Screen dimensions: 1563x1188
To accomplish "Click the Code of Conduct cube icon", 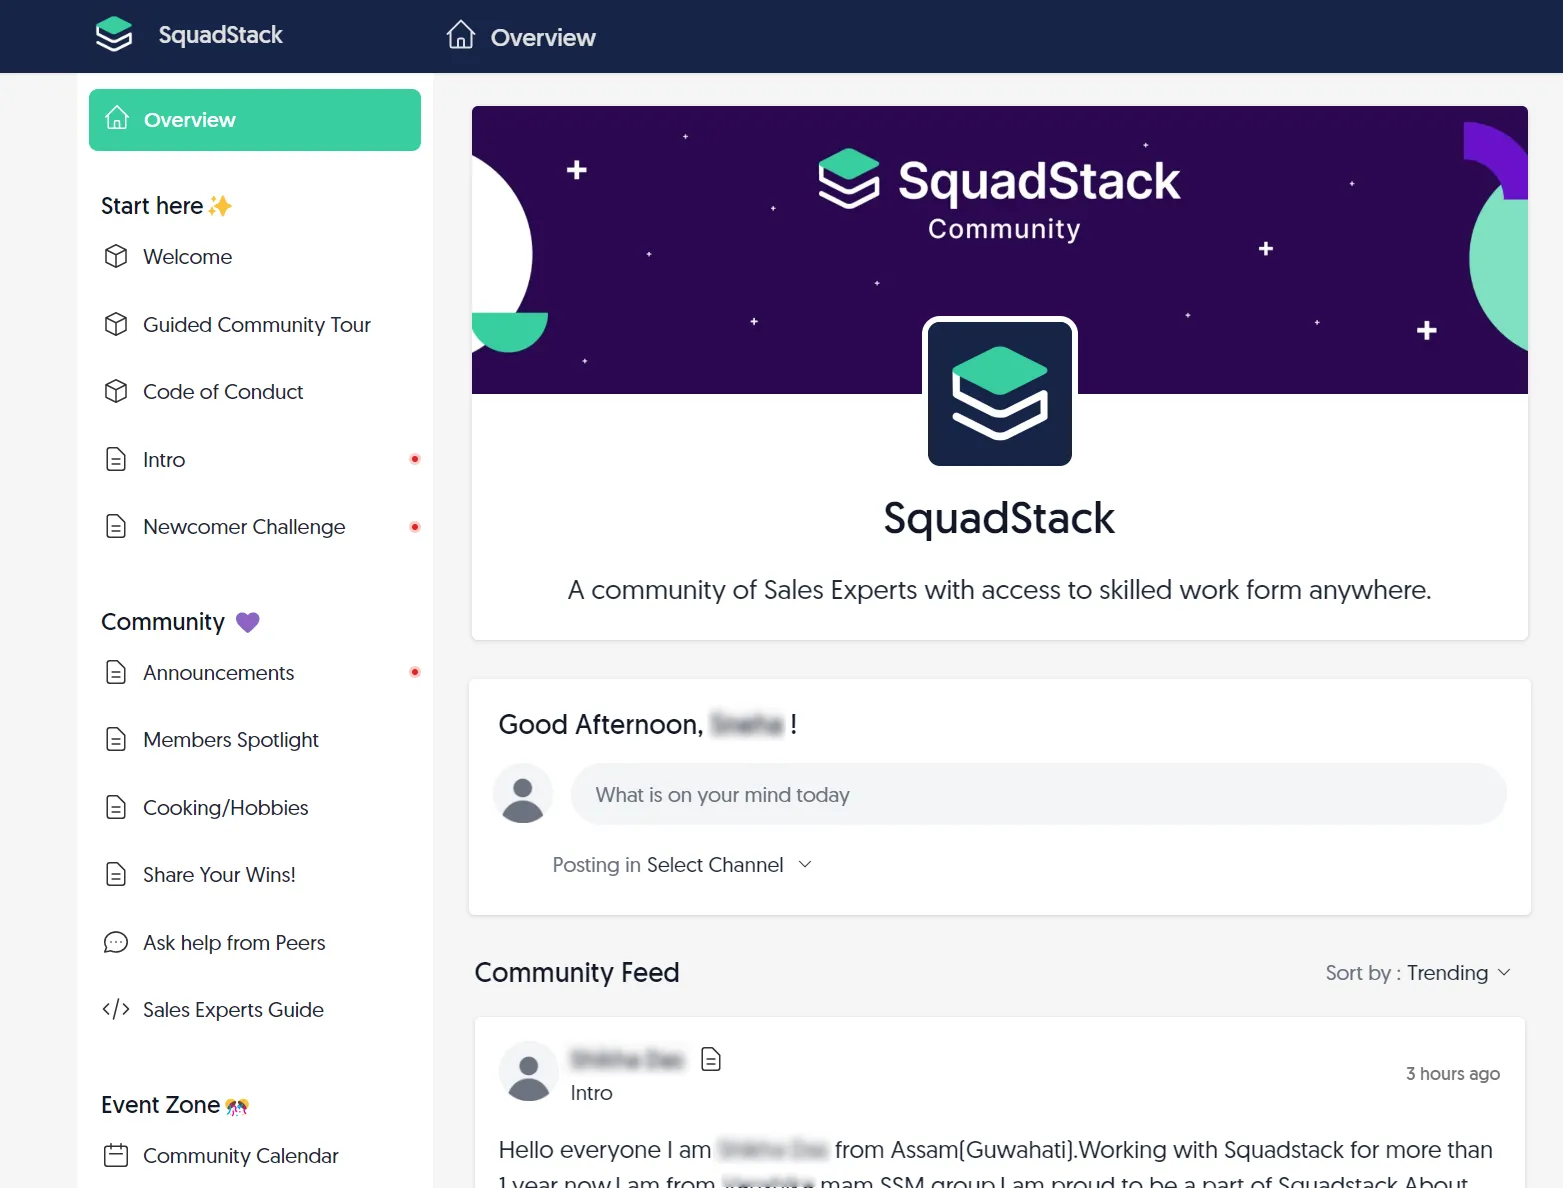I will [x=116, y=391].
